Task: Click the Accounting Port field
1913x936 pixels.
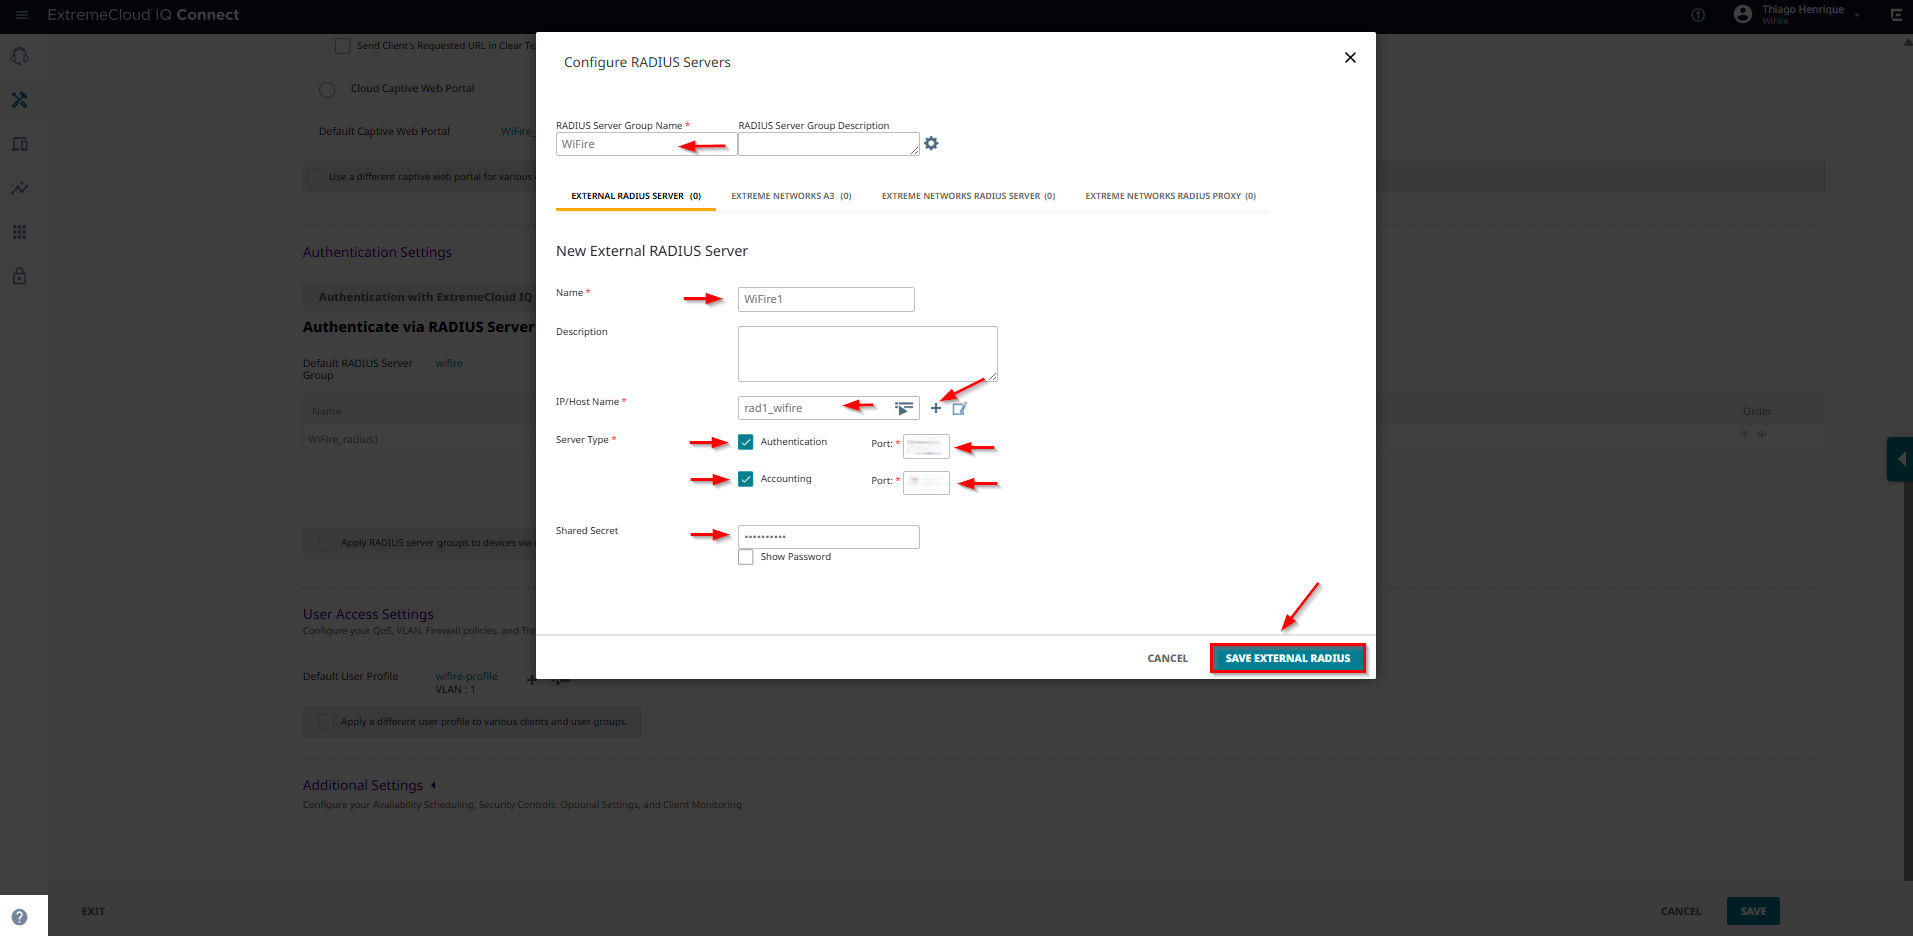Action: tap(926, 483)
